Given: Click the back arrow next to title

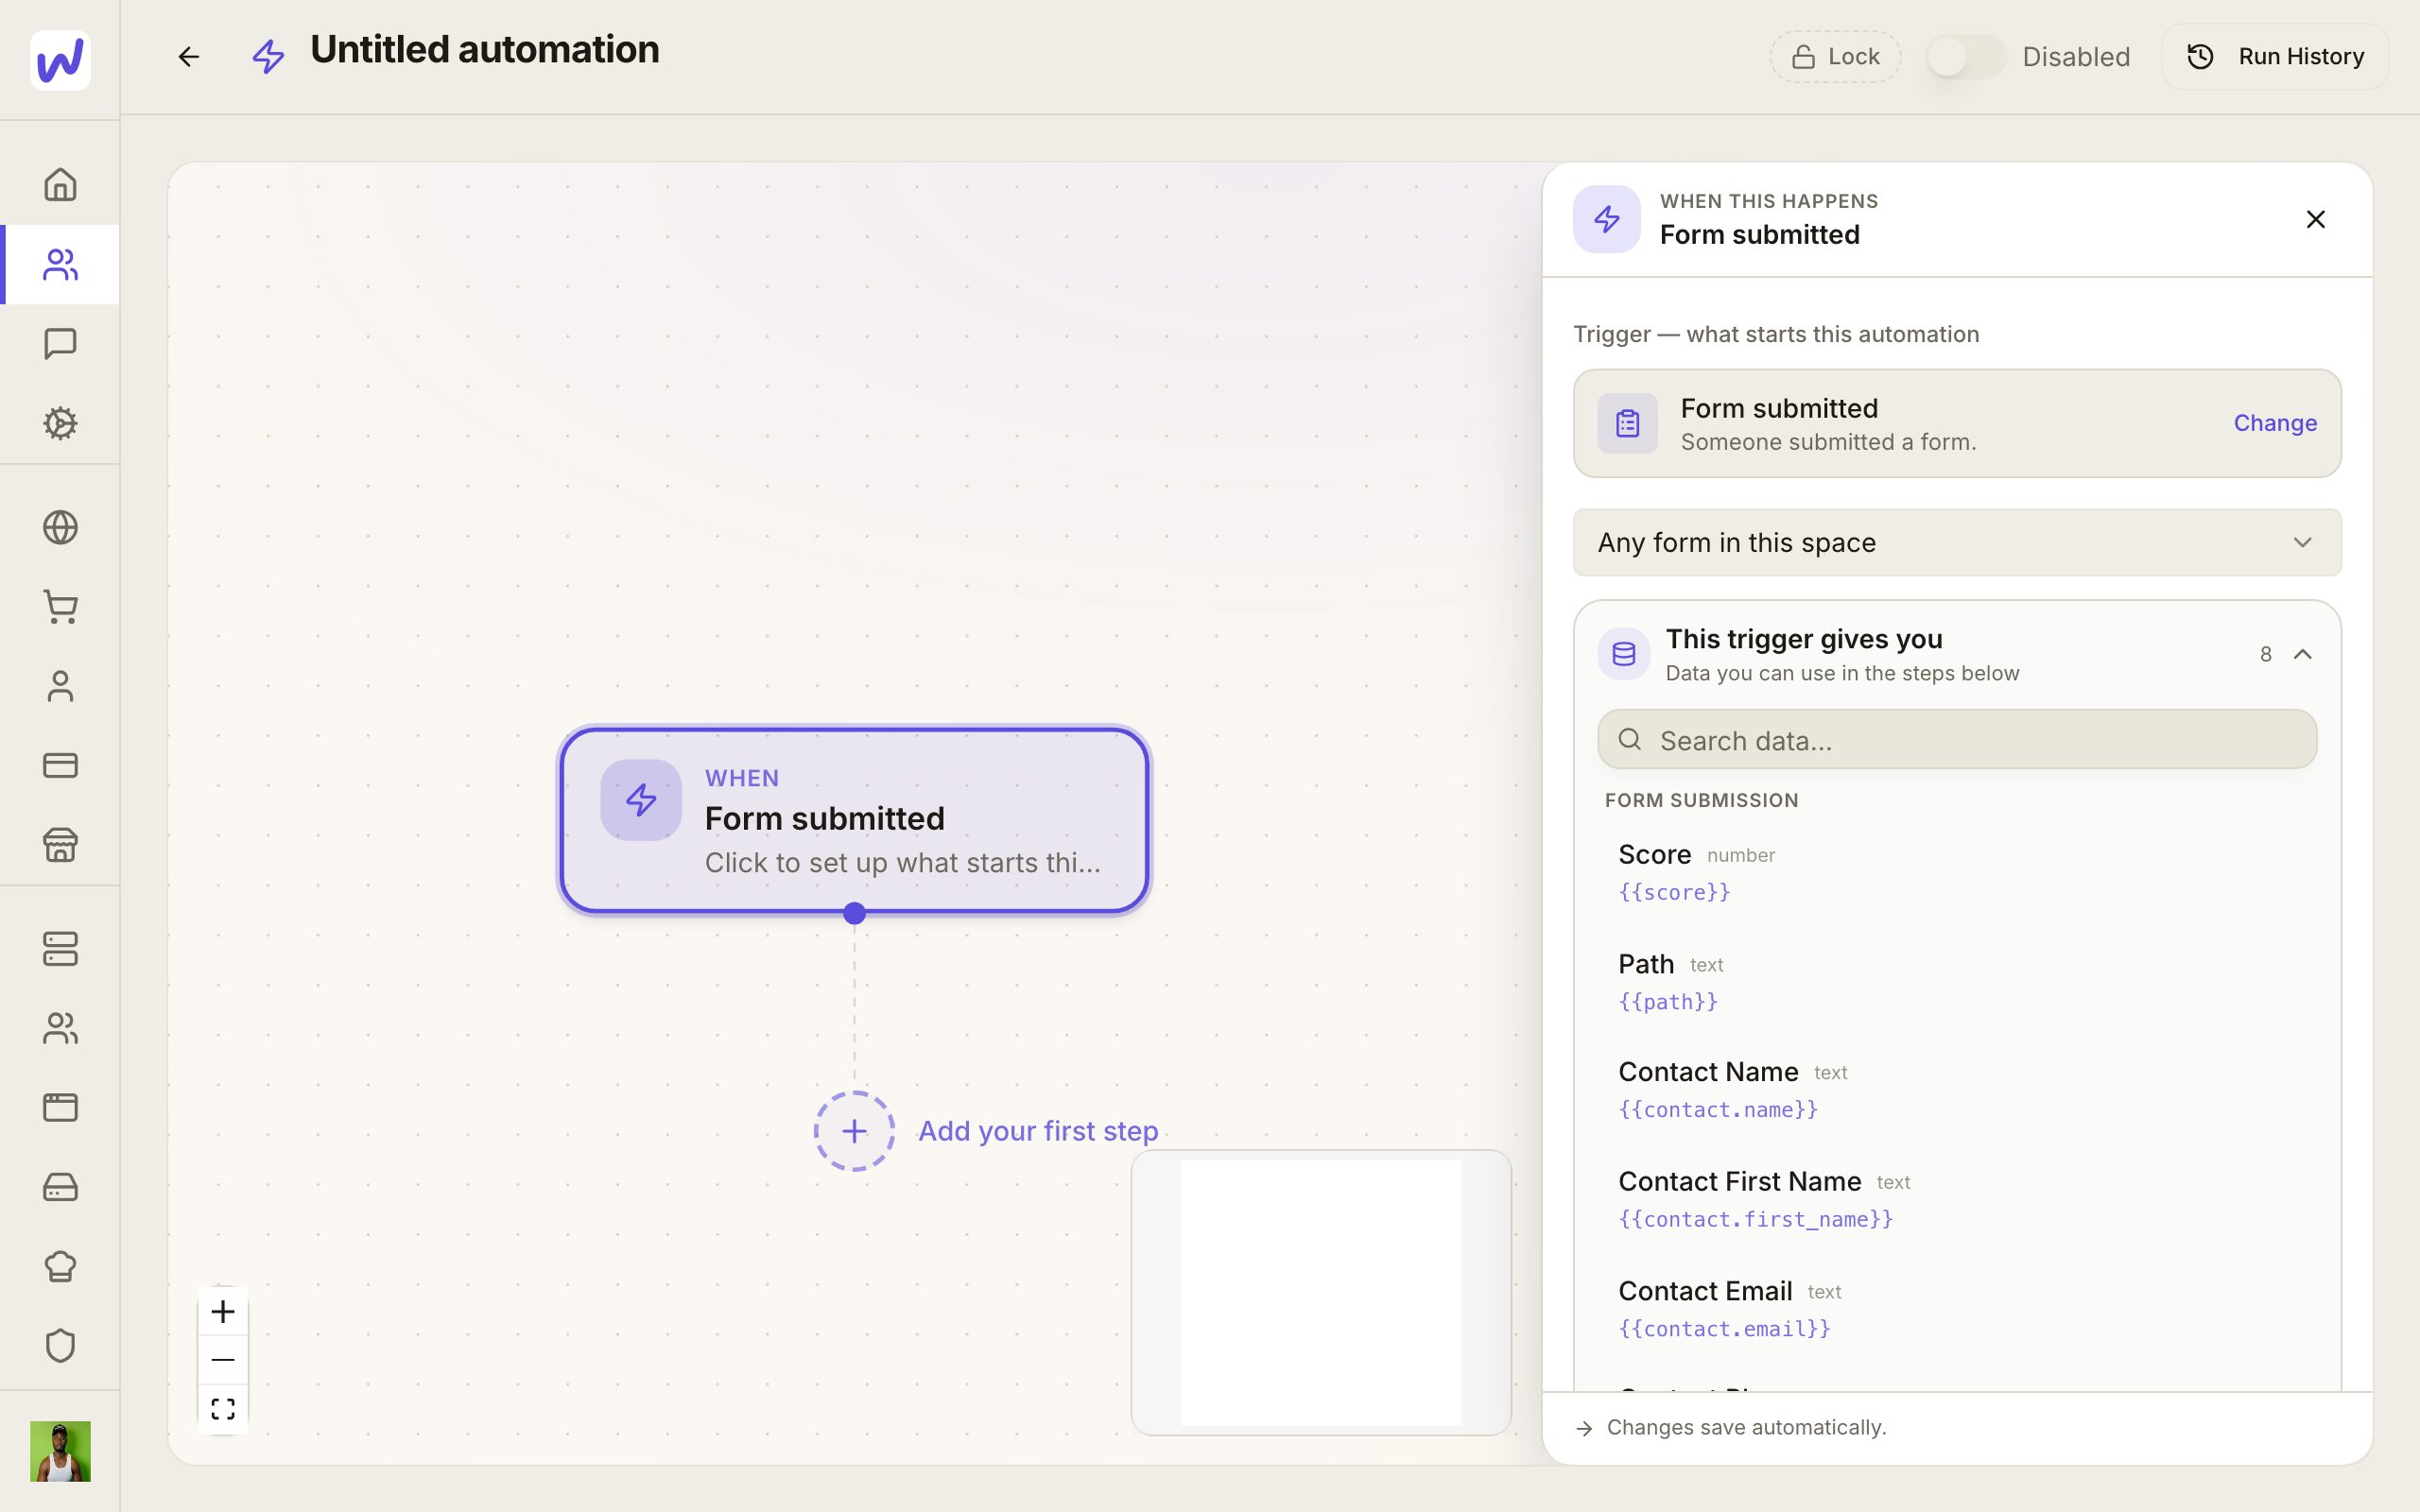Looking at the screenshot, I should click(189, 57).
